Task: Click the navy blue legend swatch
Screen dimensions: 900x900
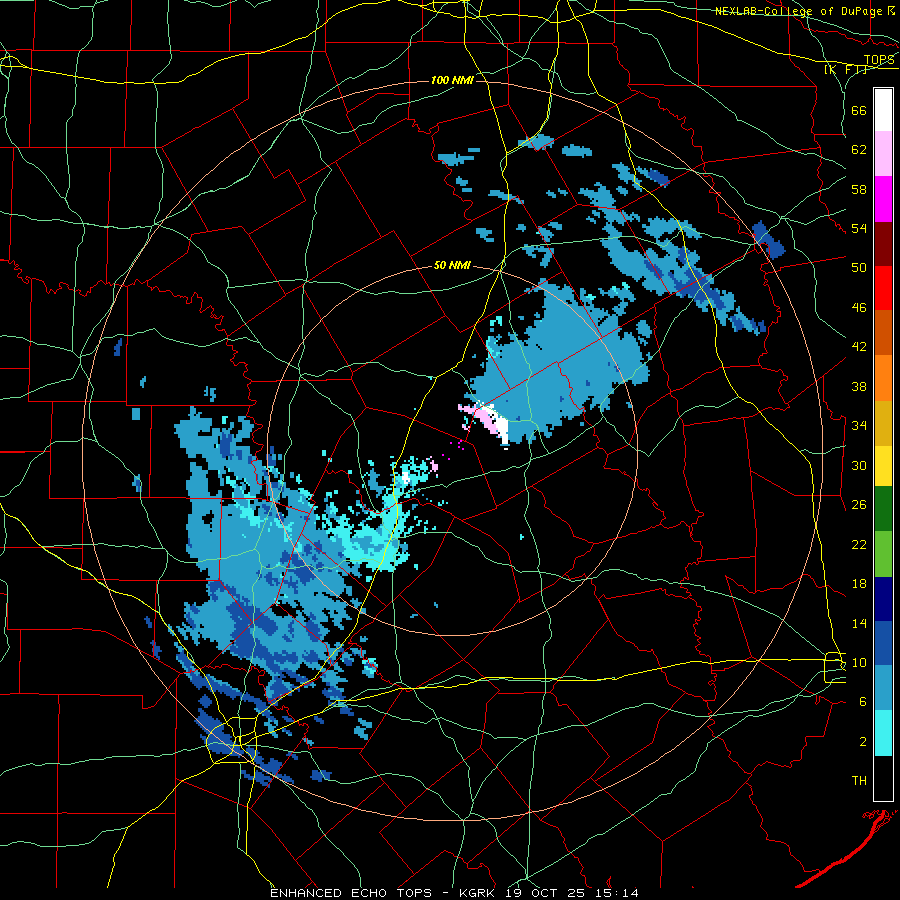Action: [883, 599]
